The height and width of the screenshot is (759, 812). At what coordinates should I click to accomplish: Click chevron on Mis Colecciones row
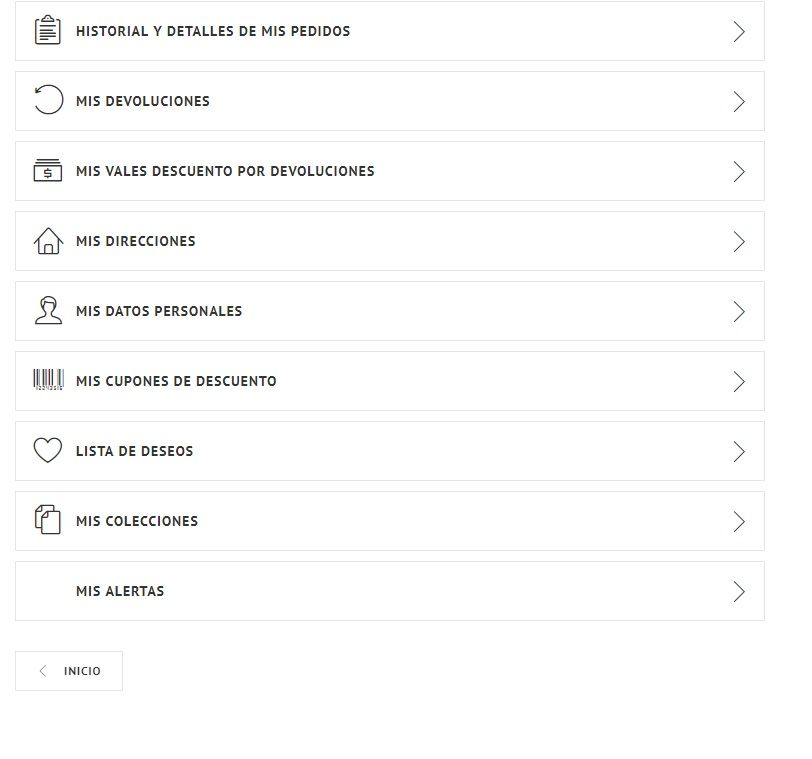click(x=739, y=521)
